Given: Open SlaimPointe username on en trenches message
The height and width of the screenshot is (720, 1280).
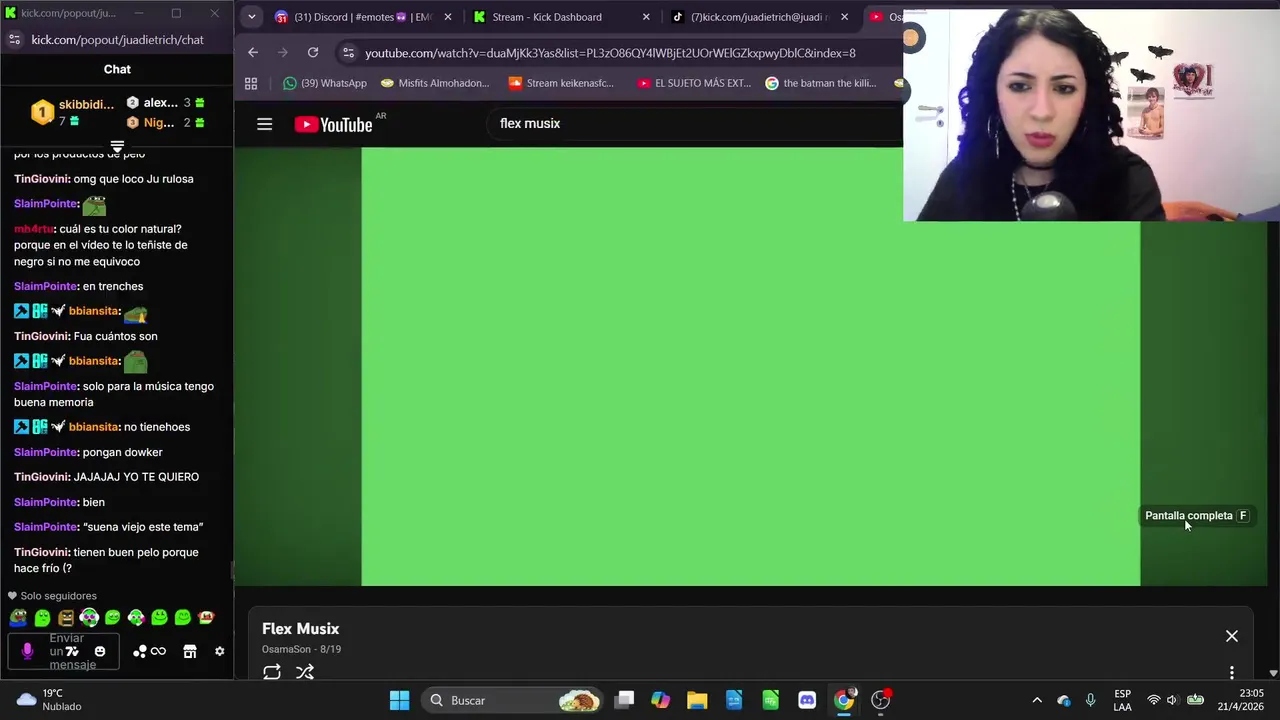Looking at the screenshot, I should click(46, 286).
